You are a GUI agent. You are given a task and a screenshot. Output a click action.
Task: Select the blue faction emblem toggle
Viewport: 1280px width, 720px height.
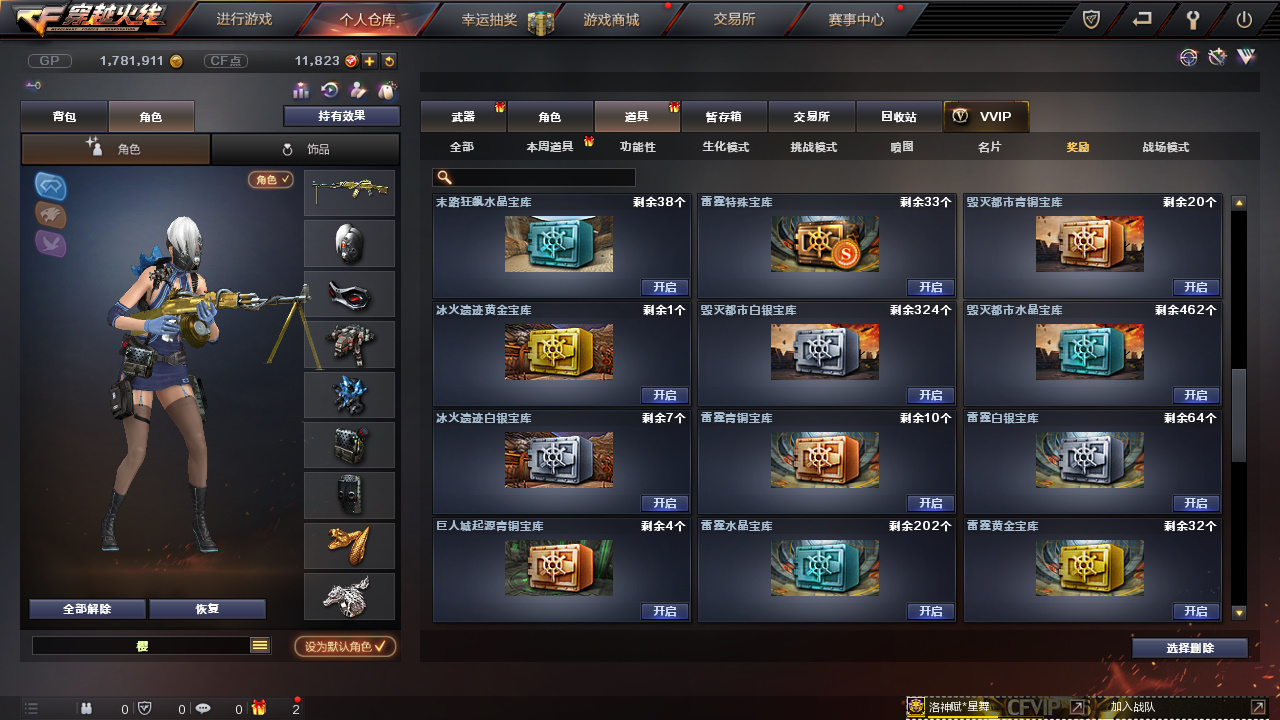pyautogui.click(x=51, y=185)
